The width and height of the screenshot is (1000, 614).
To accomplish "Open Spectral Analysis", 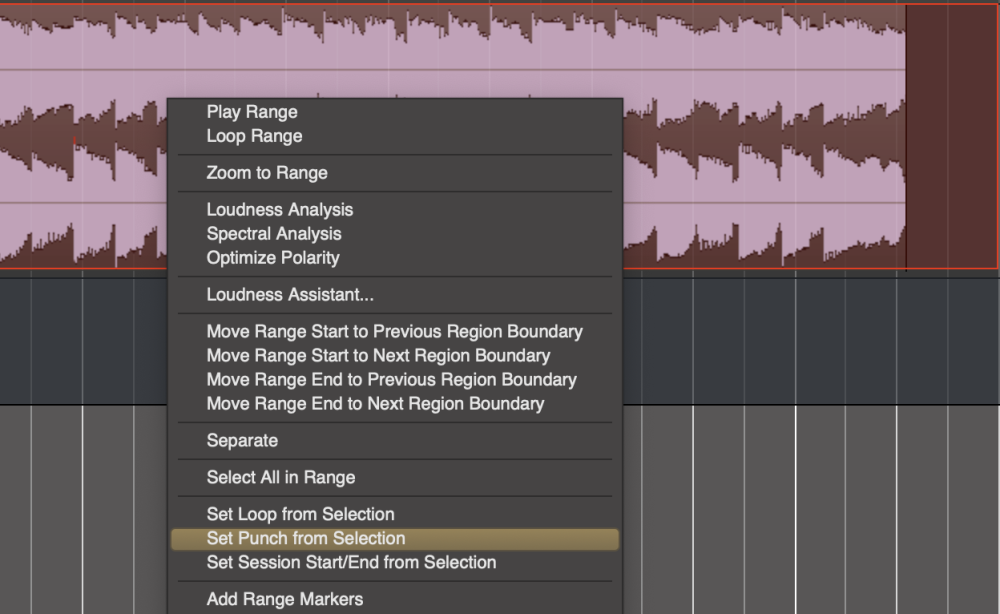I will pos(273,233).
